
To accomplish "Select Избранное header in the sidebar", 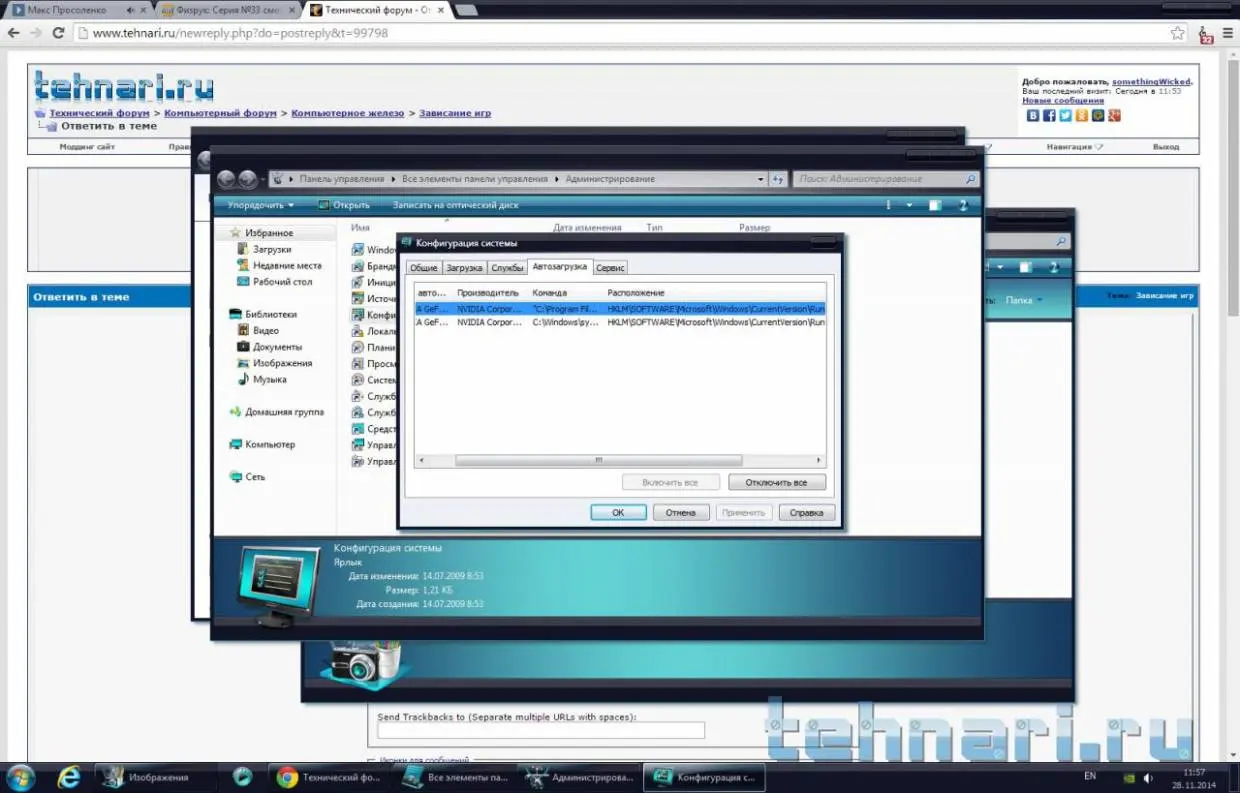I will click(269, 233).
